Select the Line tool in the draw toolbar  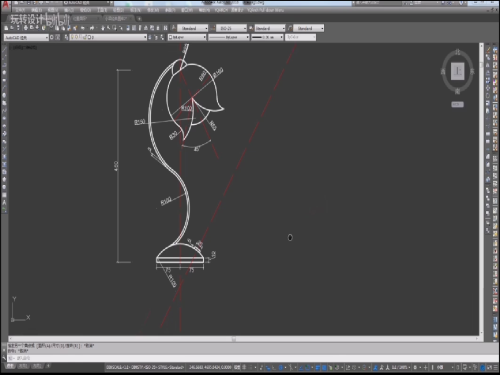(4, 50)
